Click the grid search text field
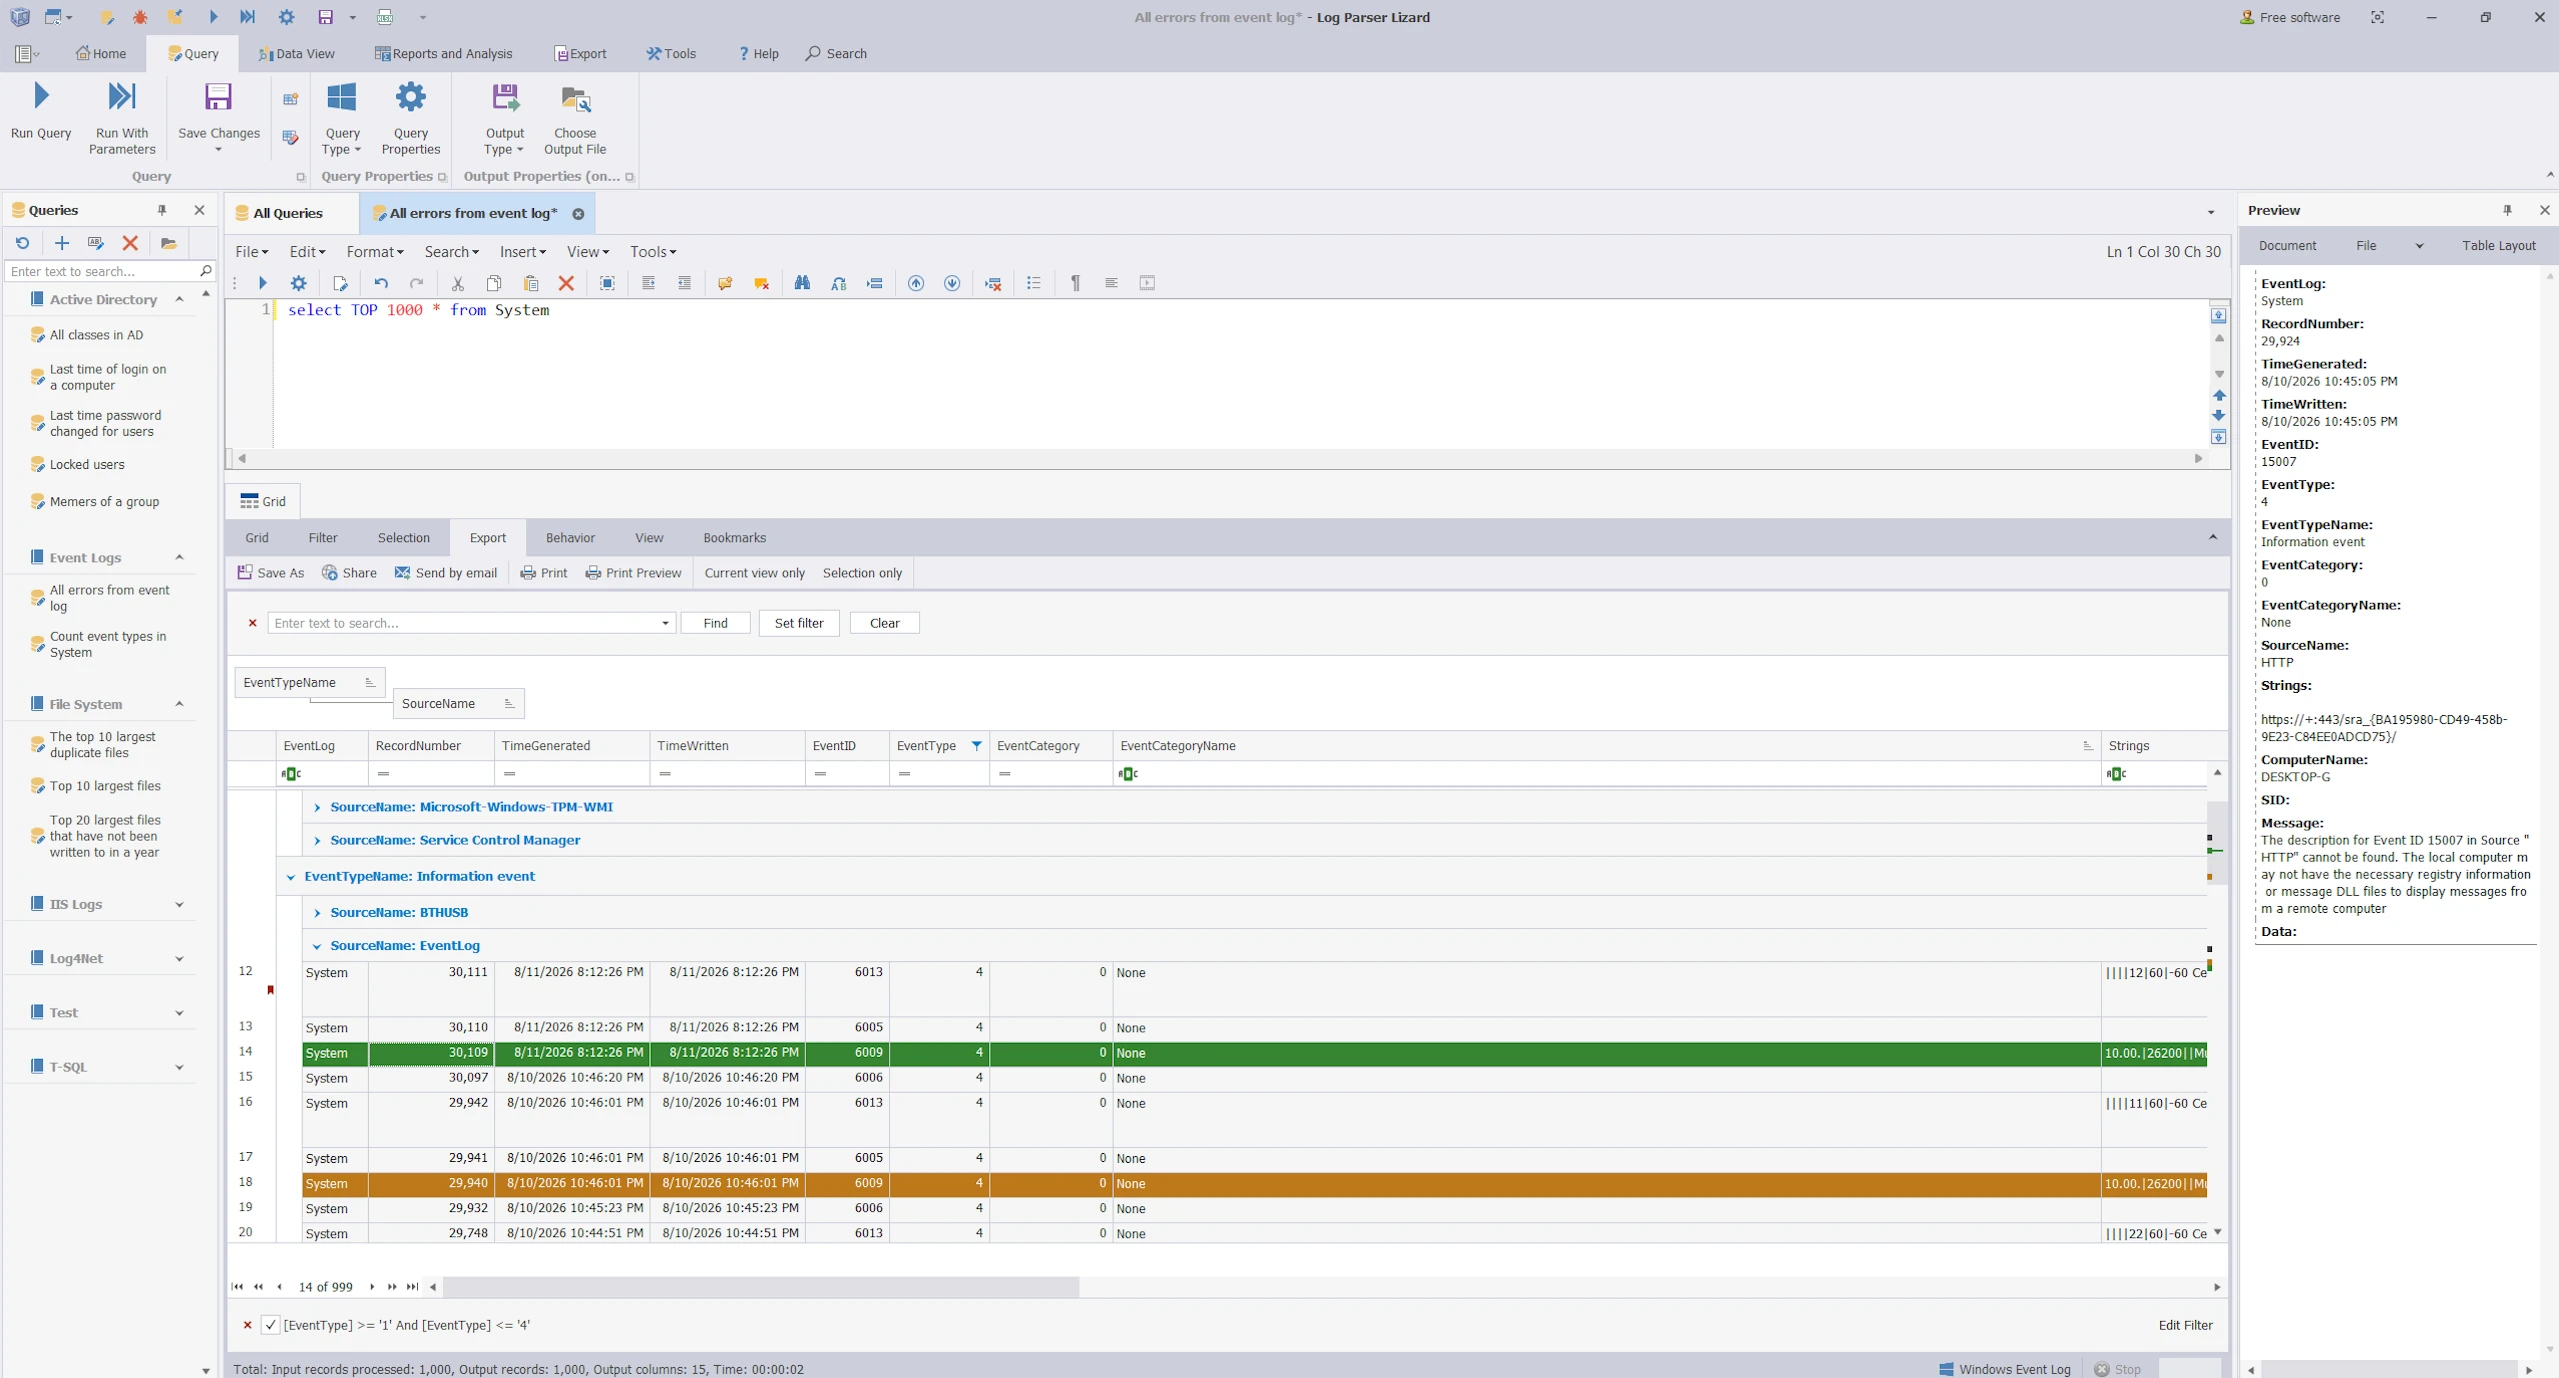2559x1378 pixels. click(464, 623)
